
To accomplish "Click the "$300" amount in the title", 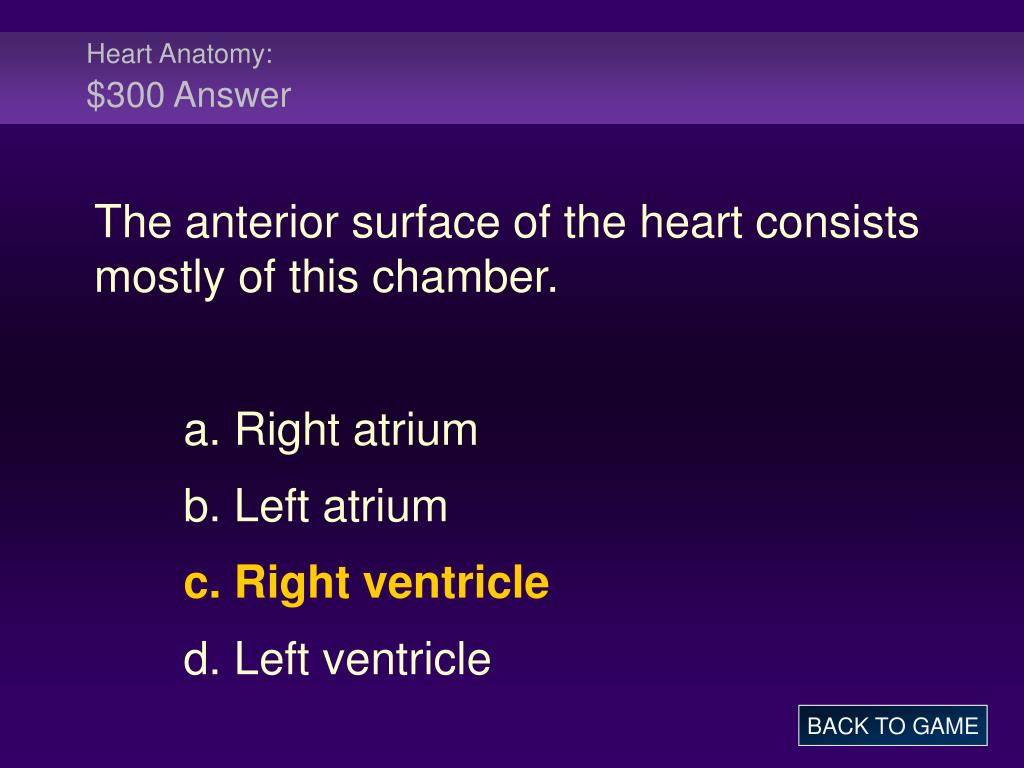I will pyautogui.click(x=125, y=95).
